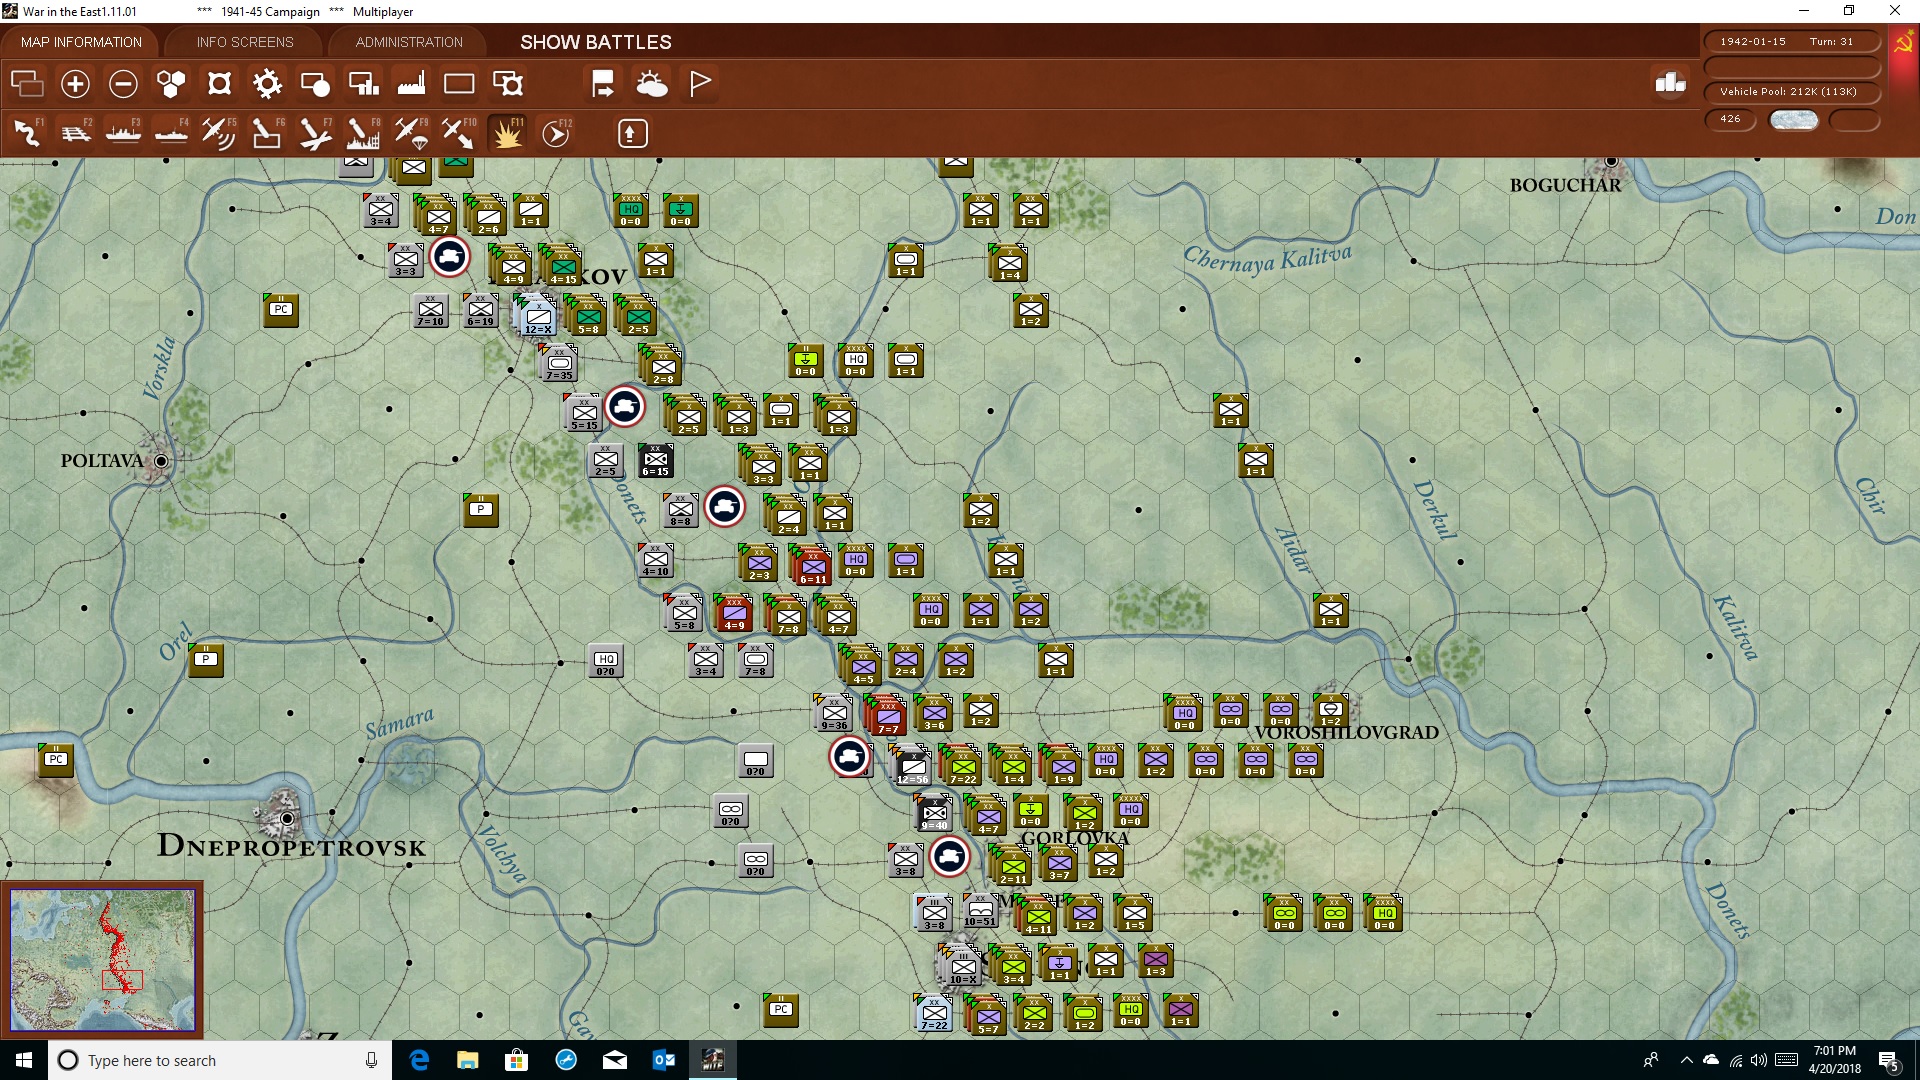The width and height of the screenshot is (1920, 1080).
Task: Click the Type here to search box
Action: coord(220,1060)
